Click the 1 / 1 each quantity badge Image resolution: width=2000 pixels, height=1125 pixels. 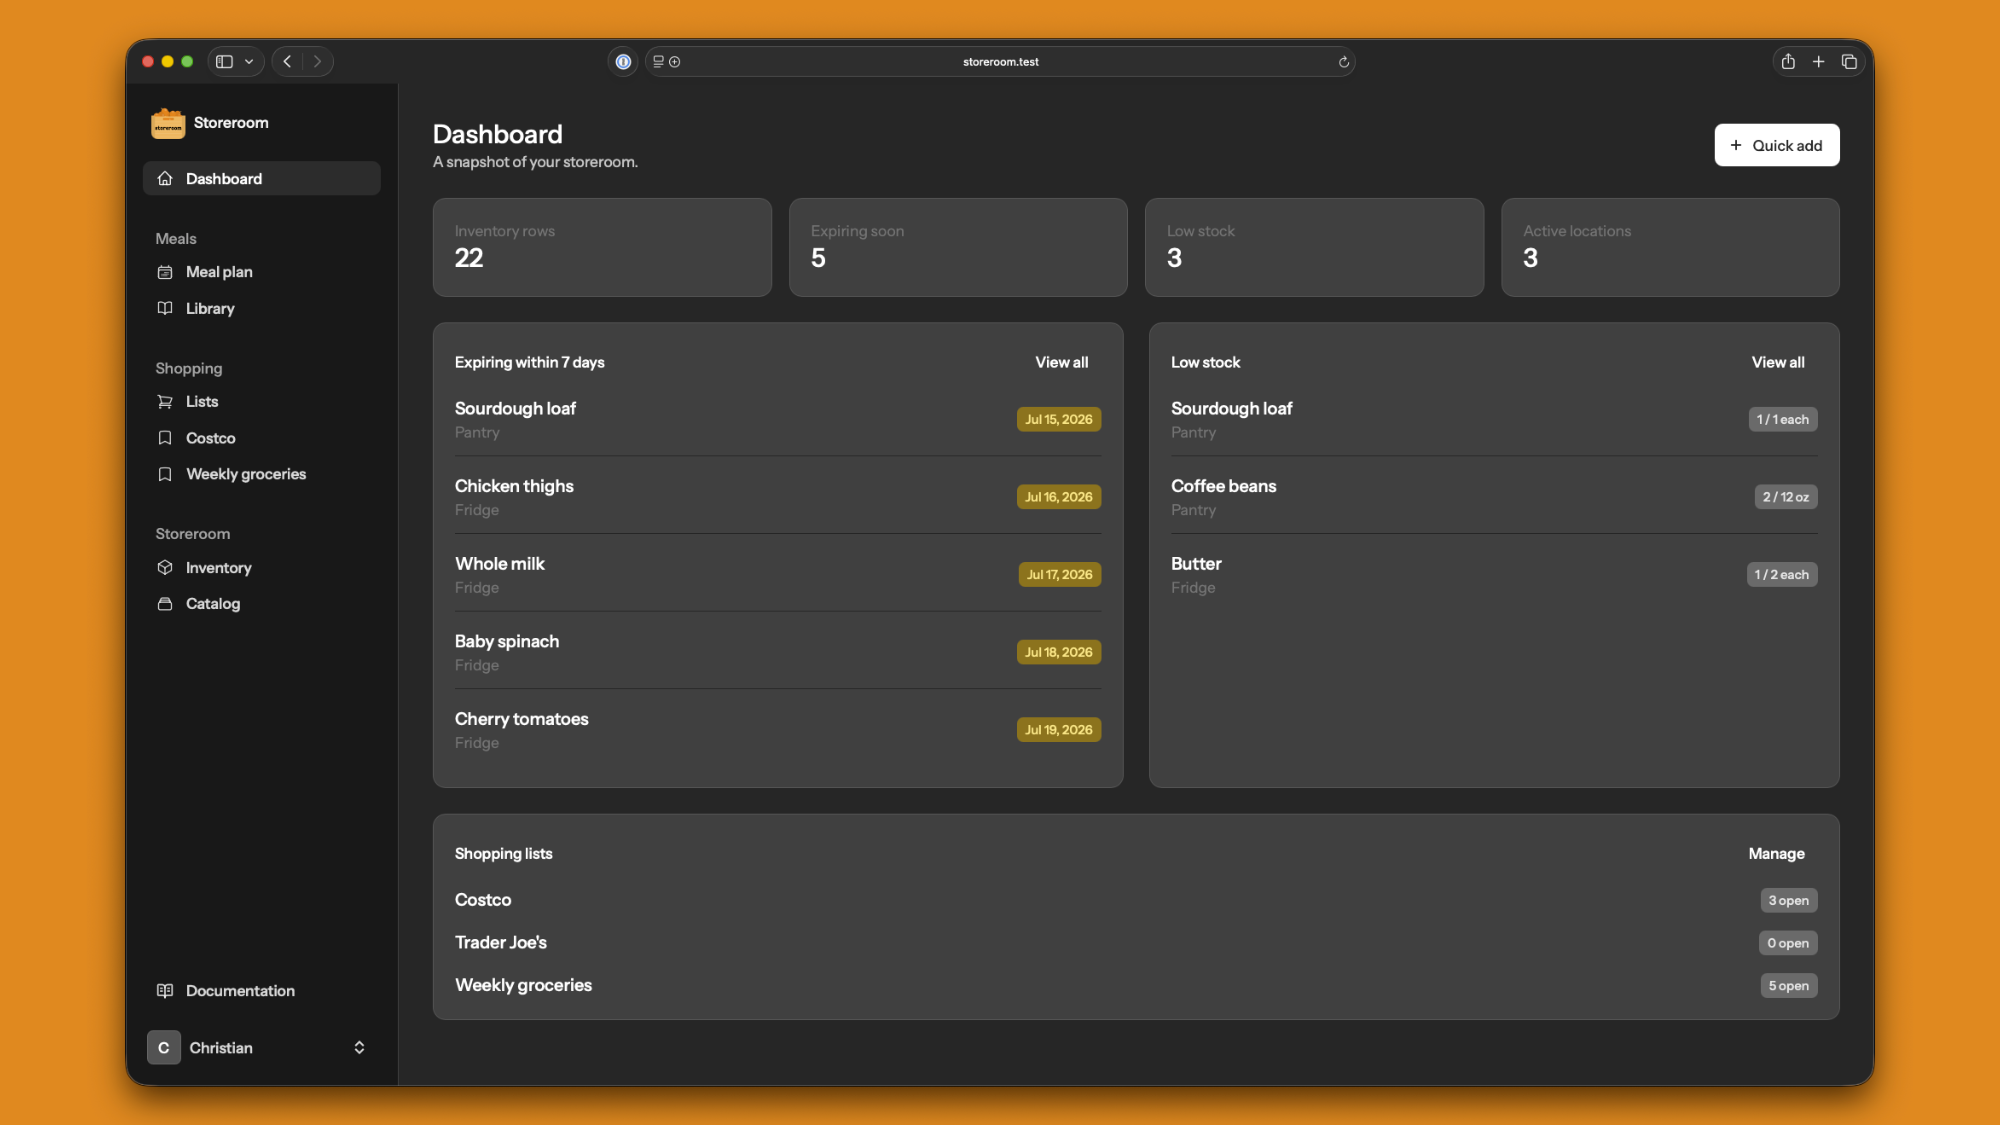(x=1782, y=419)
